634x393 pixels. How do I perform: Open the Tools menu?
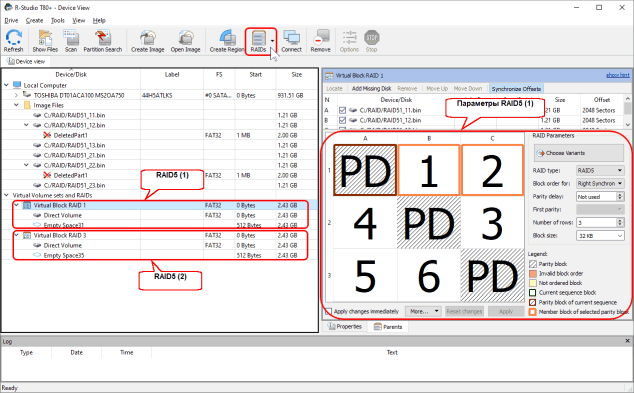(57, 21)
